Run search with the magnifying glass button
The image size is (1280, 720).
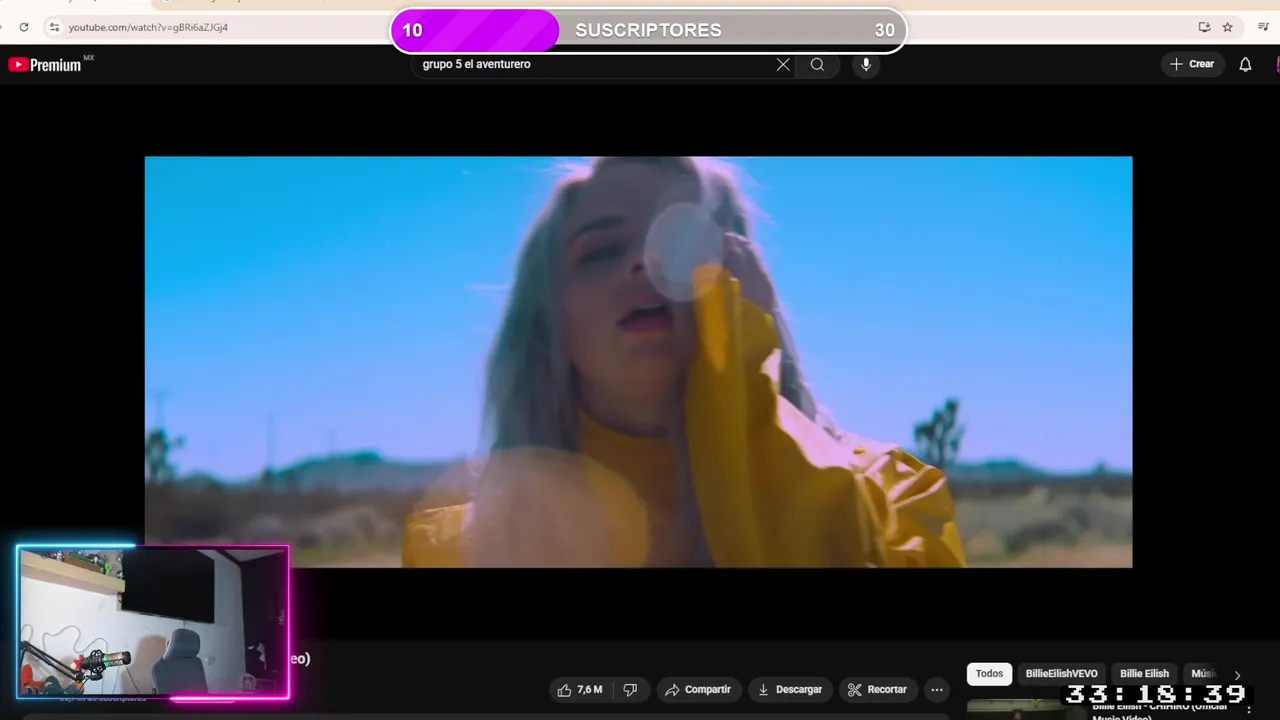pyautogui.click(x=817, y=64)
